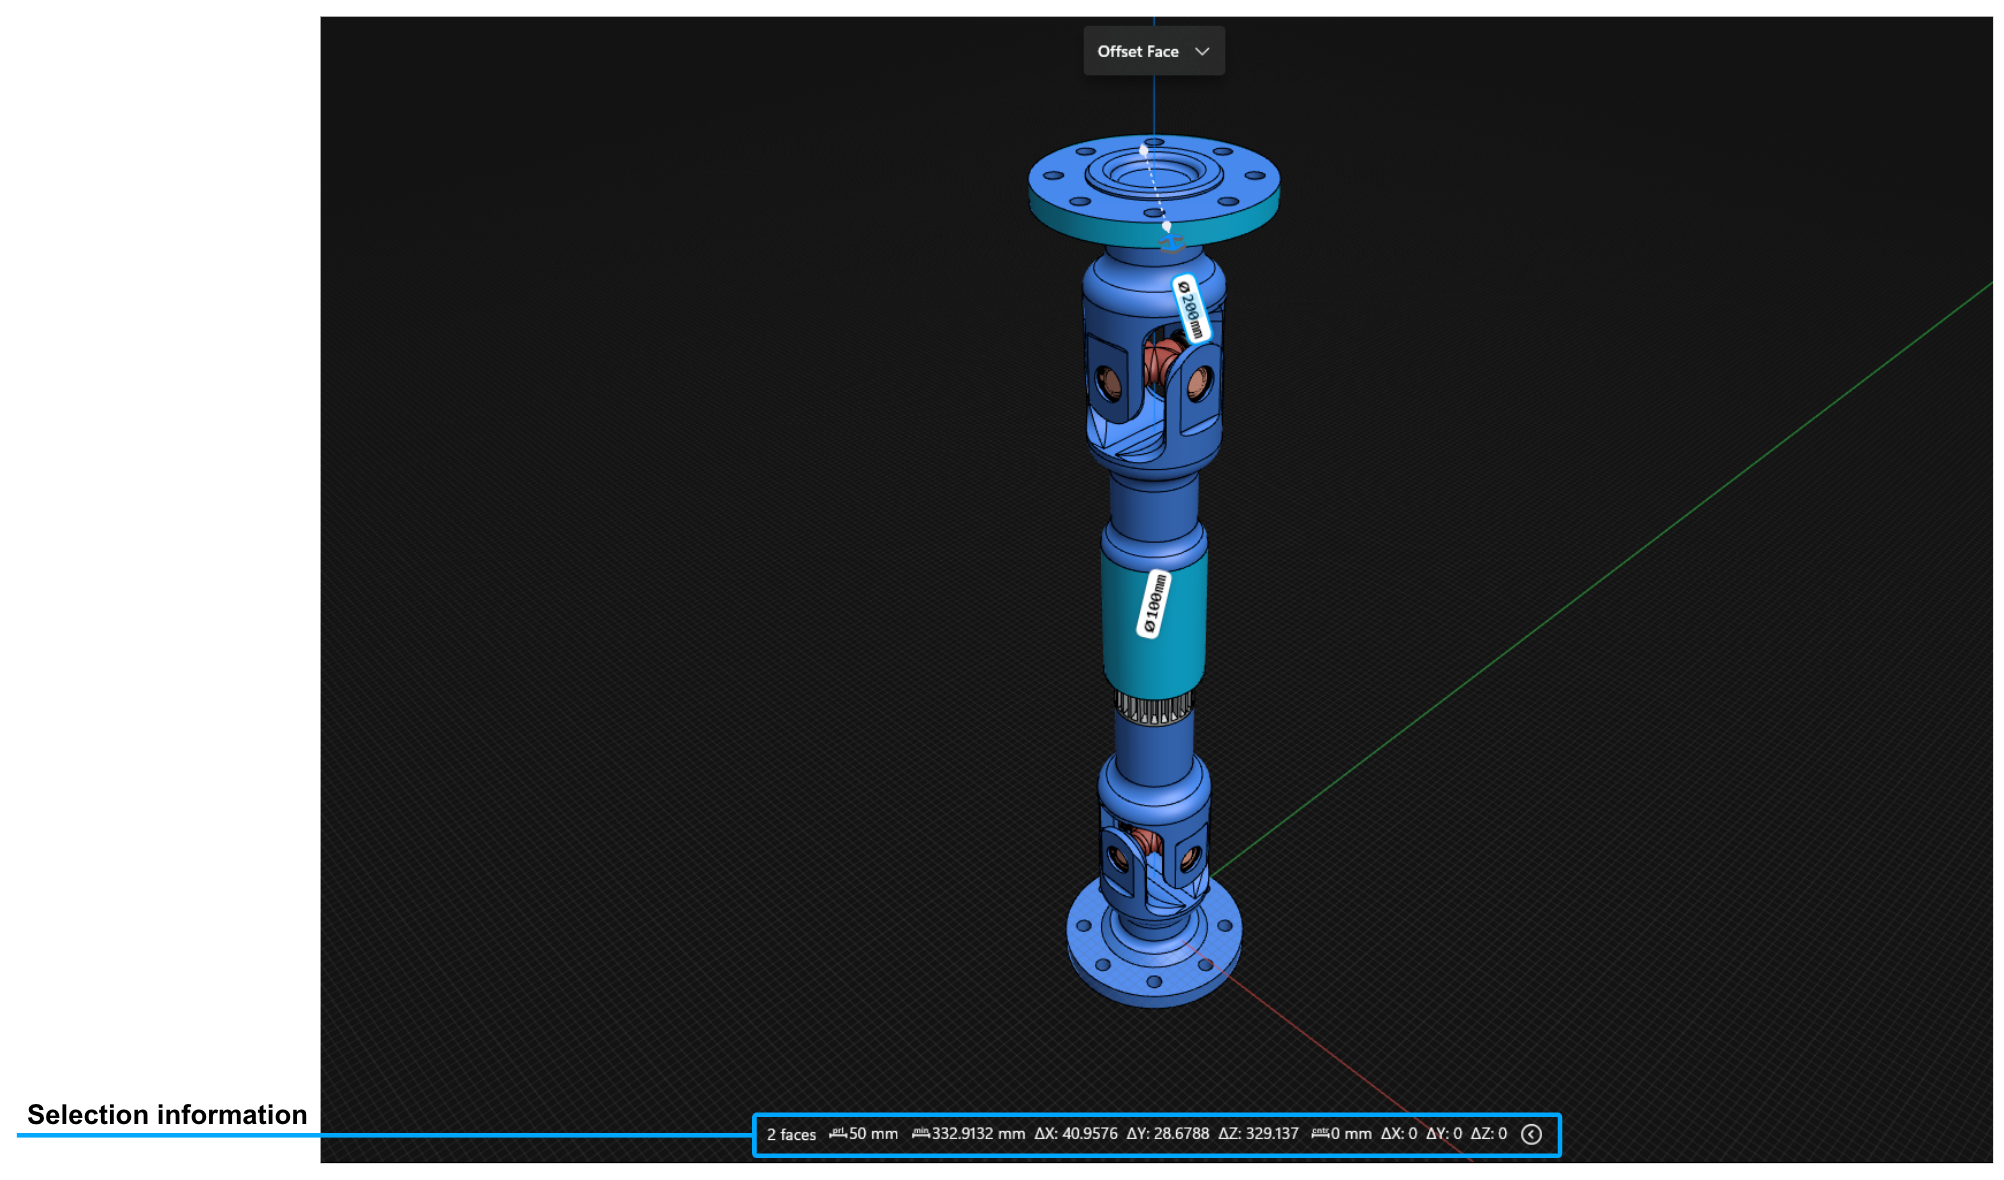Image resolution: width=2004 pixels, height=1180 pixels.
Task: Collapse the selection information bar with the chevron
Action: tap(1530, 1134)
